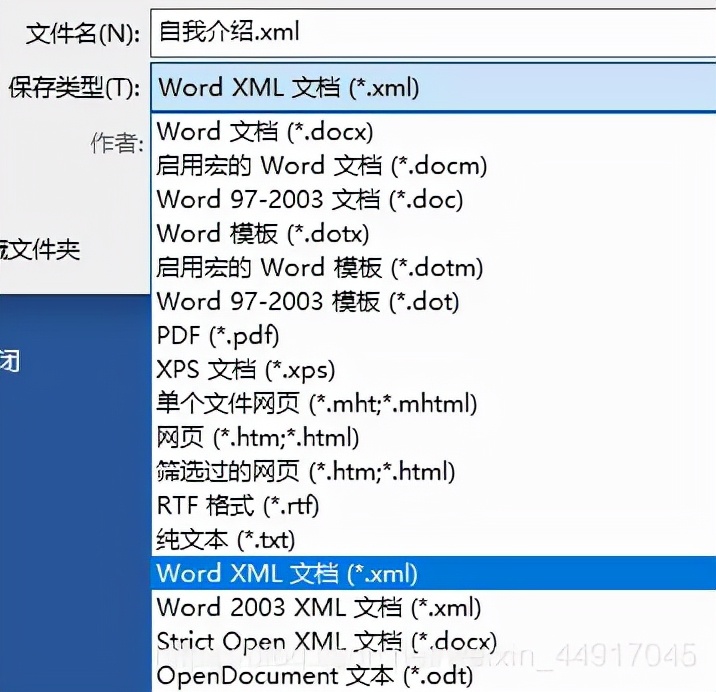This screenshot has height=692, width=716.
Task: Select Word 文档 (*.docx) format
Action: [x=434, y=132]
